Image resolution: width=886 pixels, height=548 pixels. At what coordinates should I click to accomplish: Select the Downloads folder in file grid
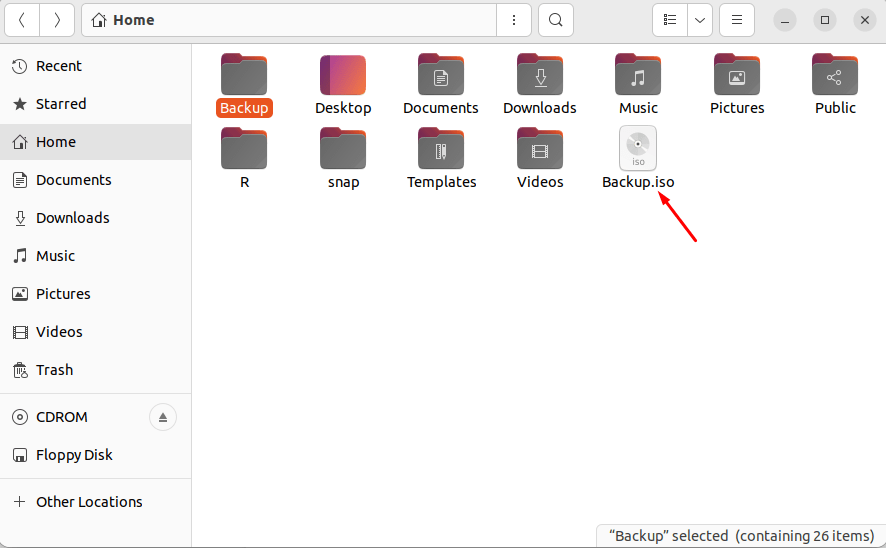pos(540,75)
